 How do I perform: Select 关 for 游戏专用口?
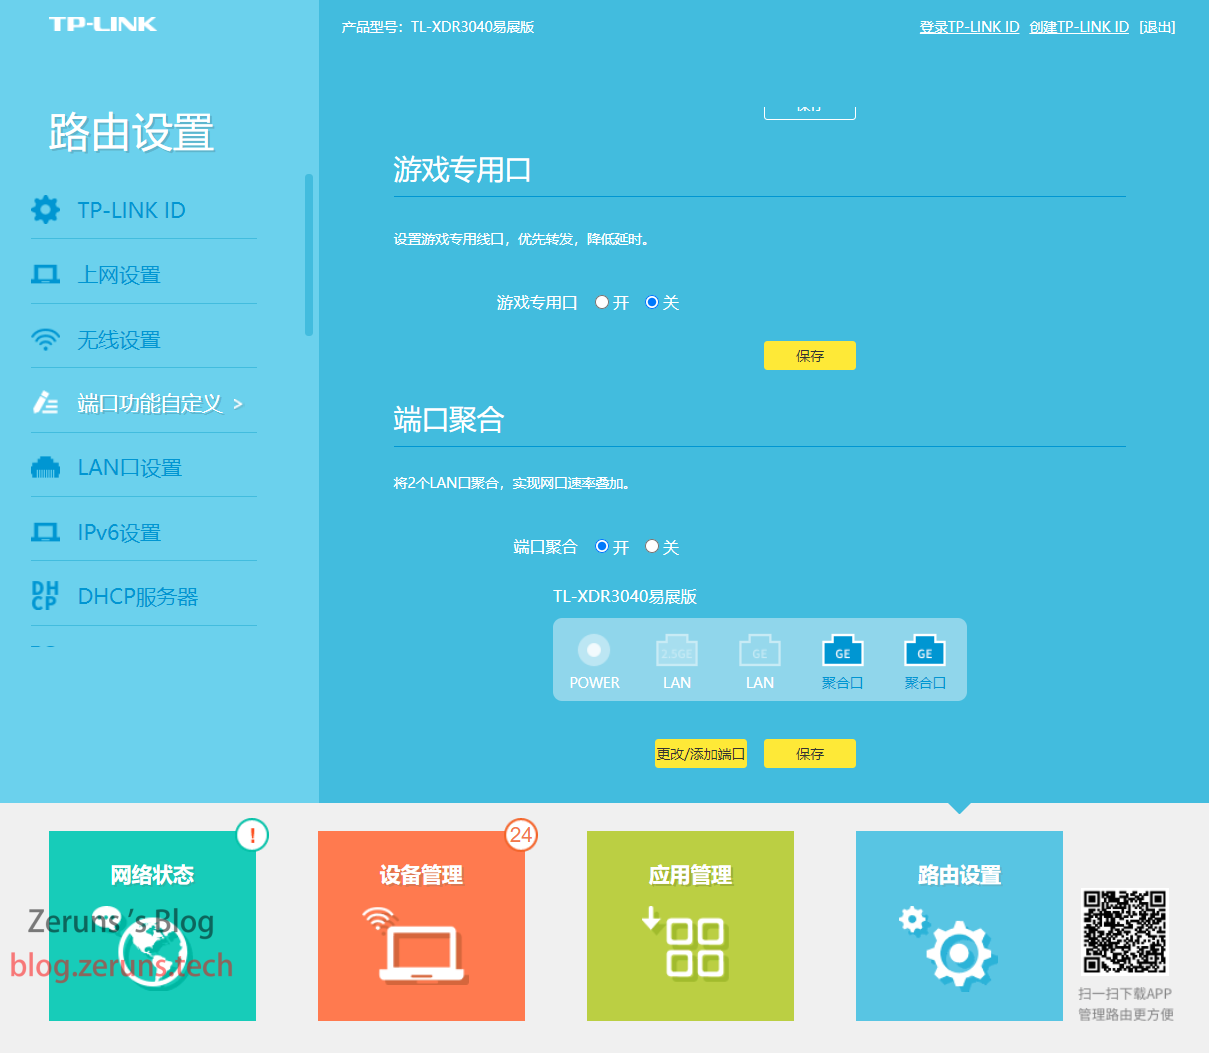pyautogui.click(x=652, y=302)
